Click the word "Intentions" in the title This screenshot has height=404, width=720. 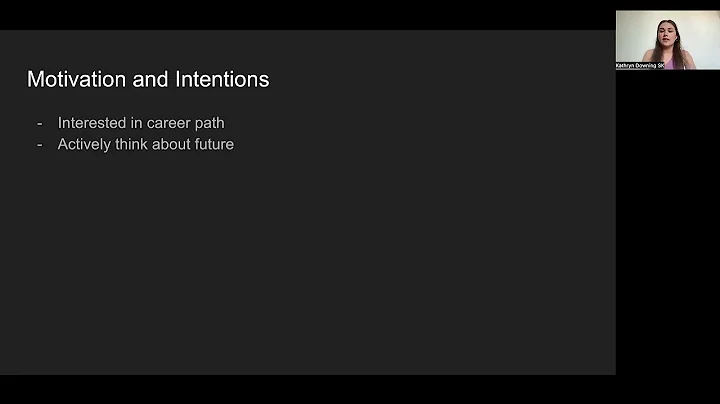(220, 79)
